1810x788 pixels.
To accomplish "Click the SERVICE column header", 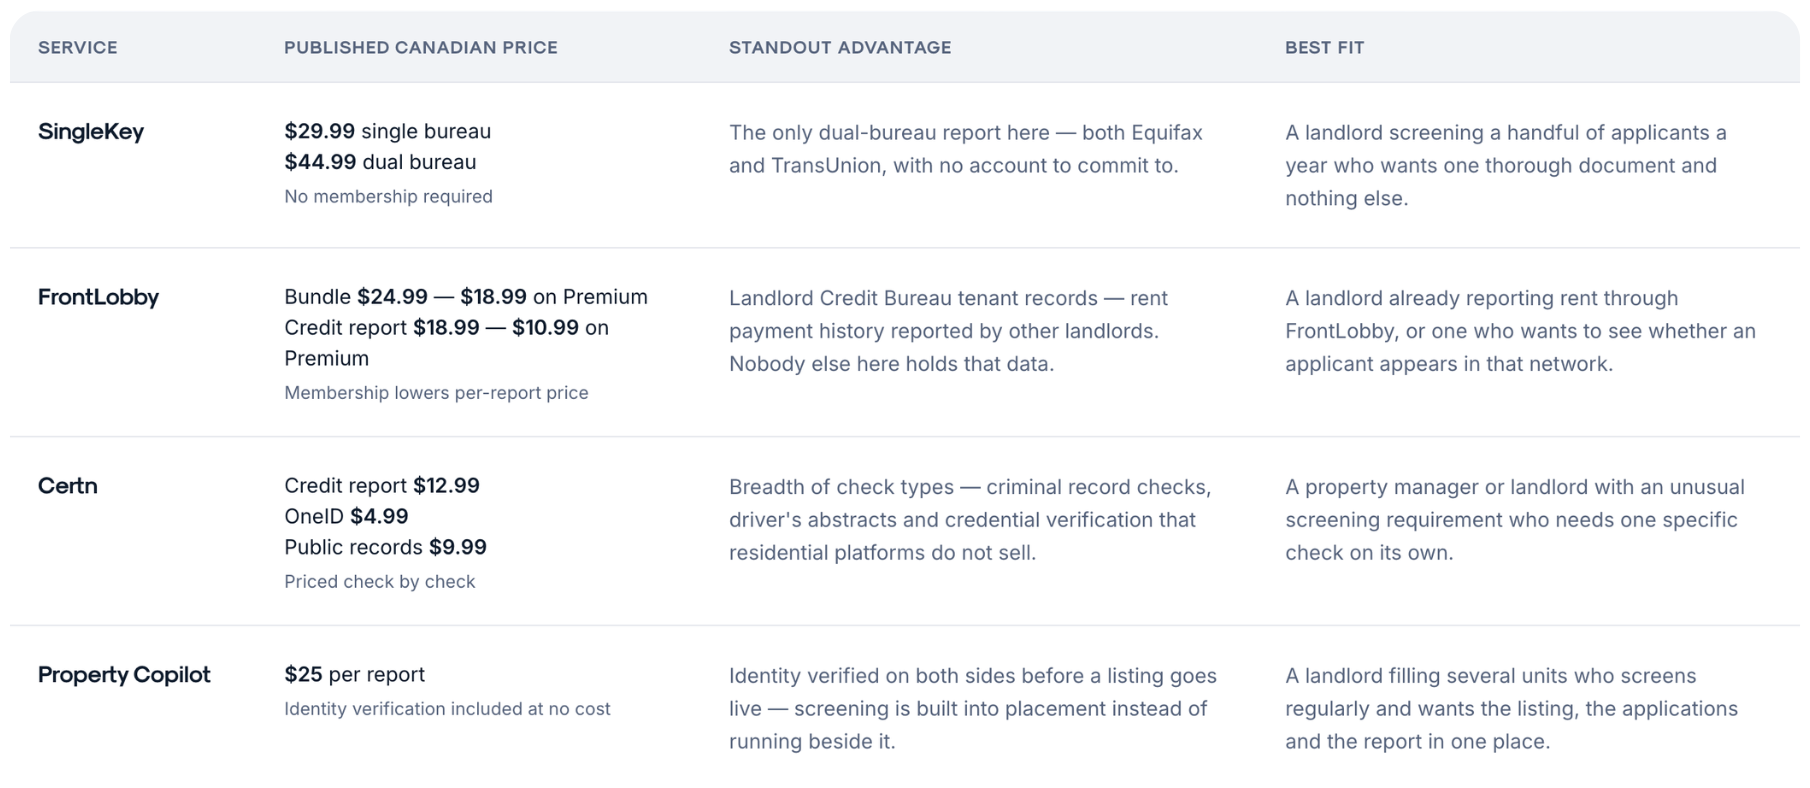I will [77, 47].
